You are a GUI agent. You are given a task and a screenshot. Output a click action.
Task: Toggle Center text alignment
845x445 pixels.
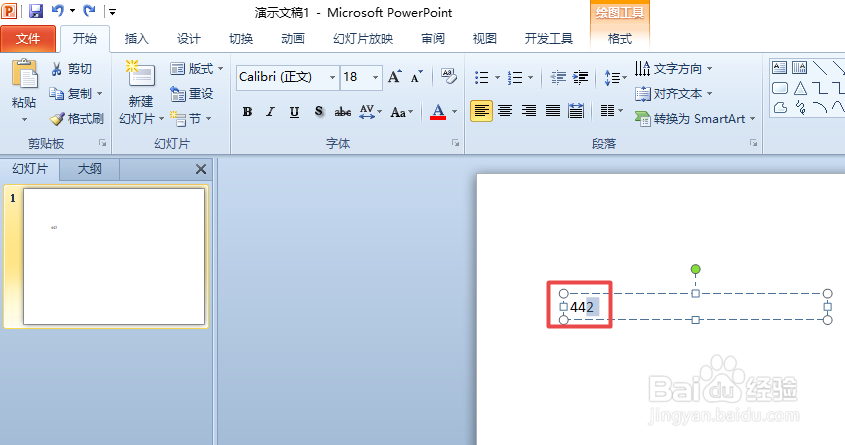point(505,111)
